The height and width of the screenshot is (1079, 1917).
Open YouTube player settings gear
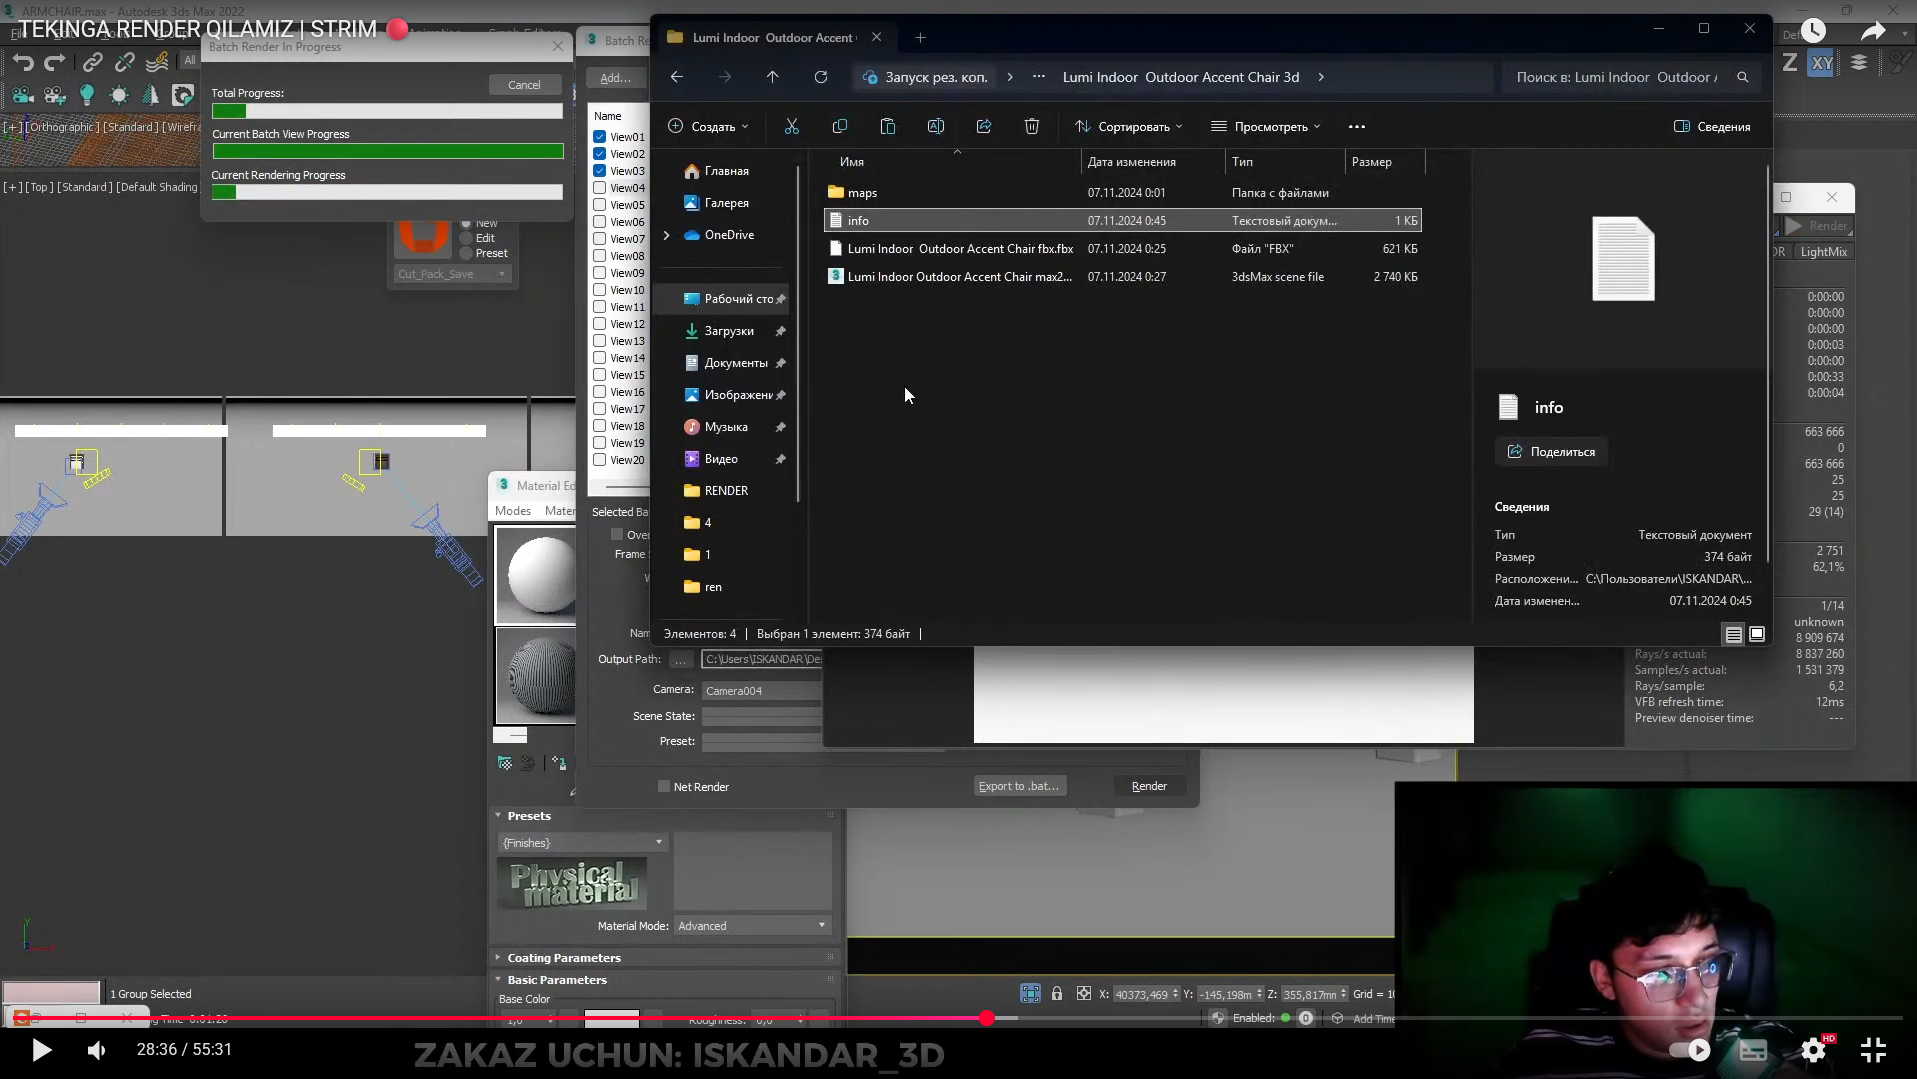1815,1049
